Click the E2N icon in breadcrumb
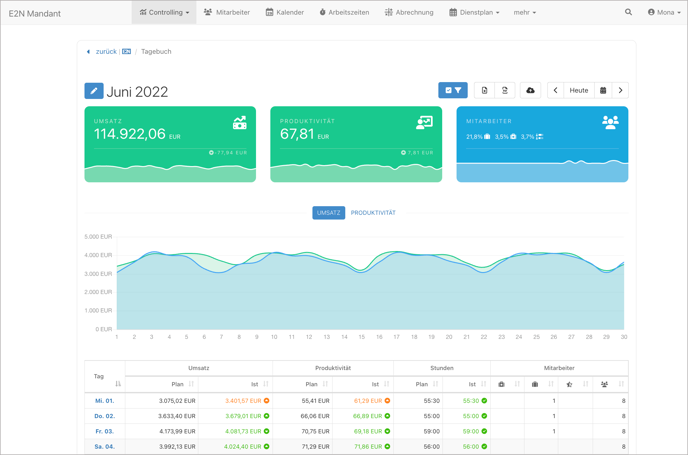688x455 pixels. click(x=126, y=51)
